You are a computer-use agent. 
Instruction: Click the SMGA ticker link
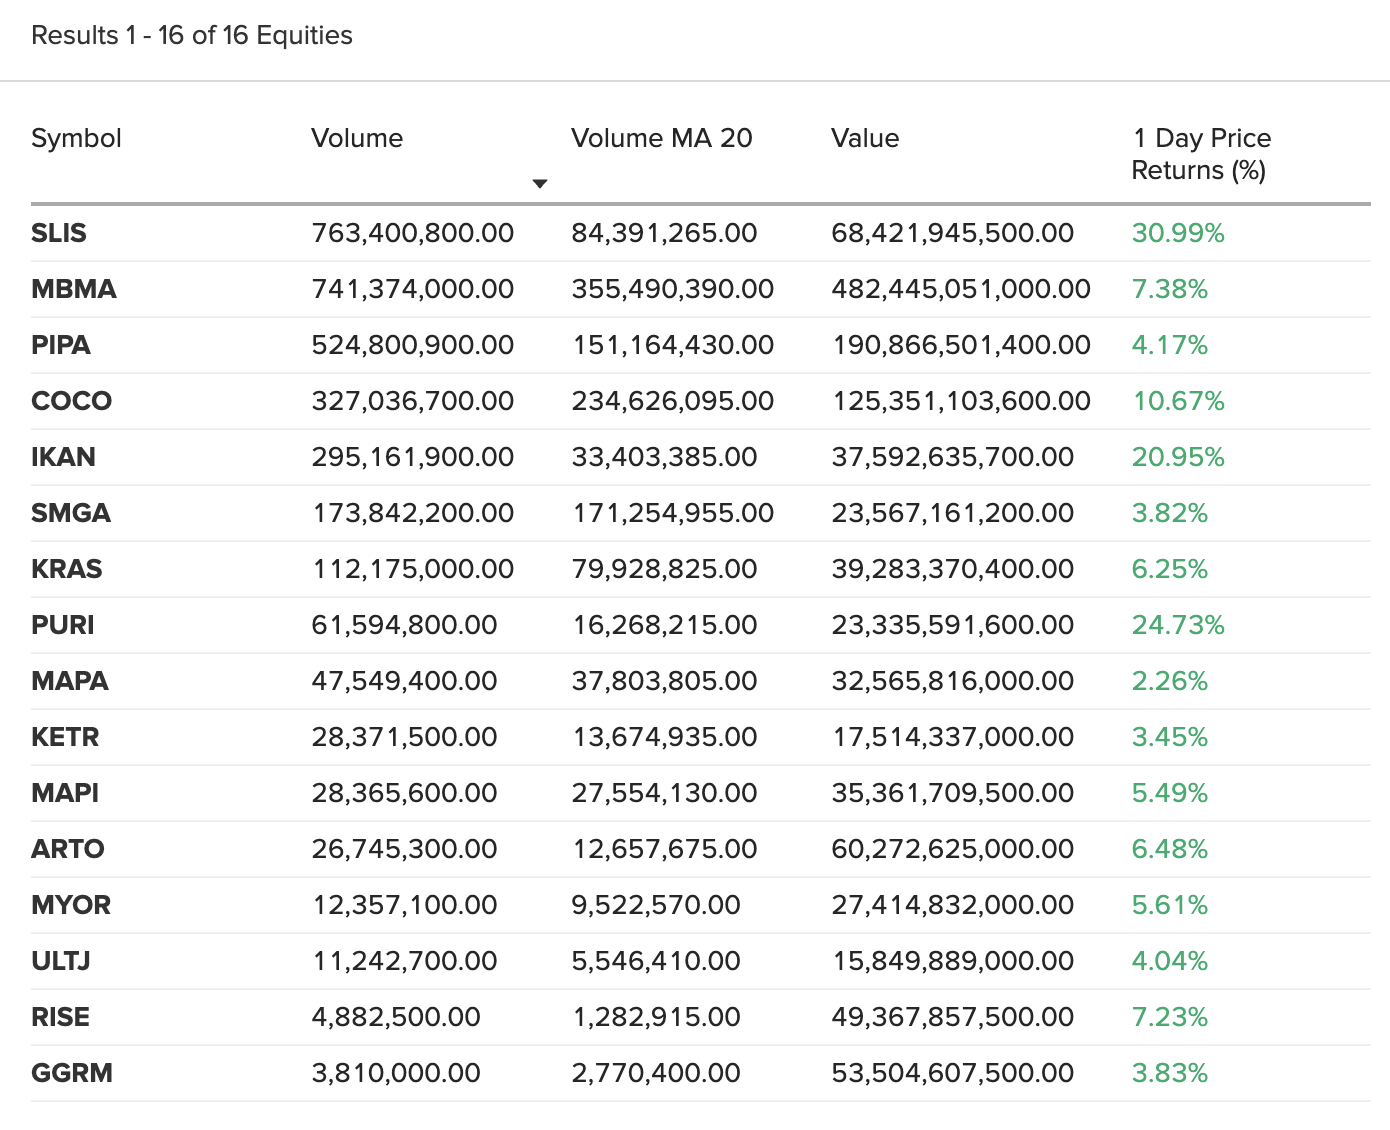(71, 513)
